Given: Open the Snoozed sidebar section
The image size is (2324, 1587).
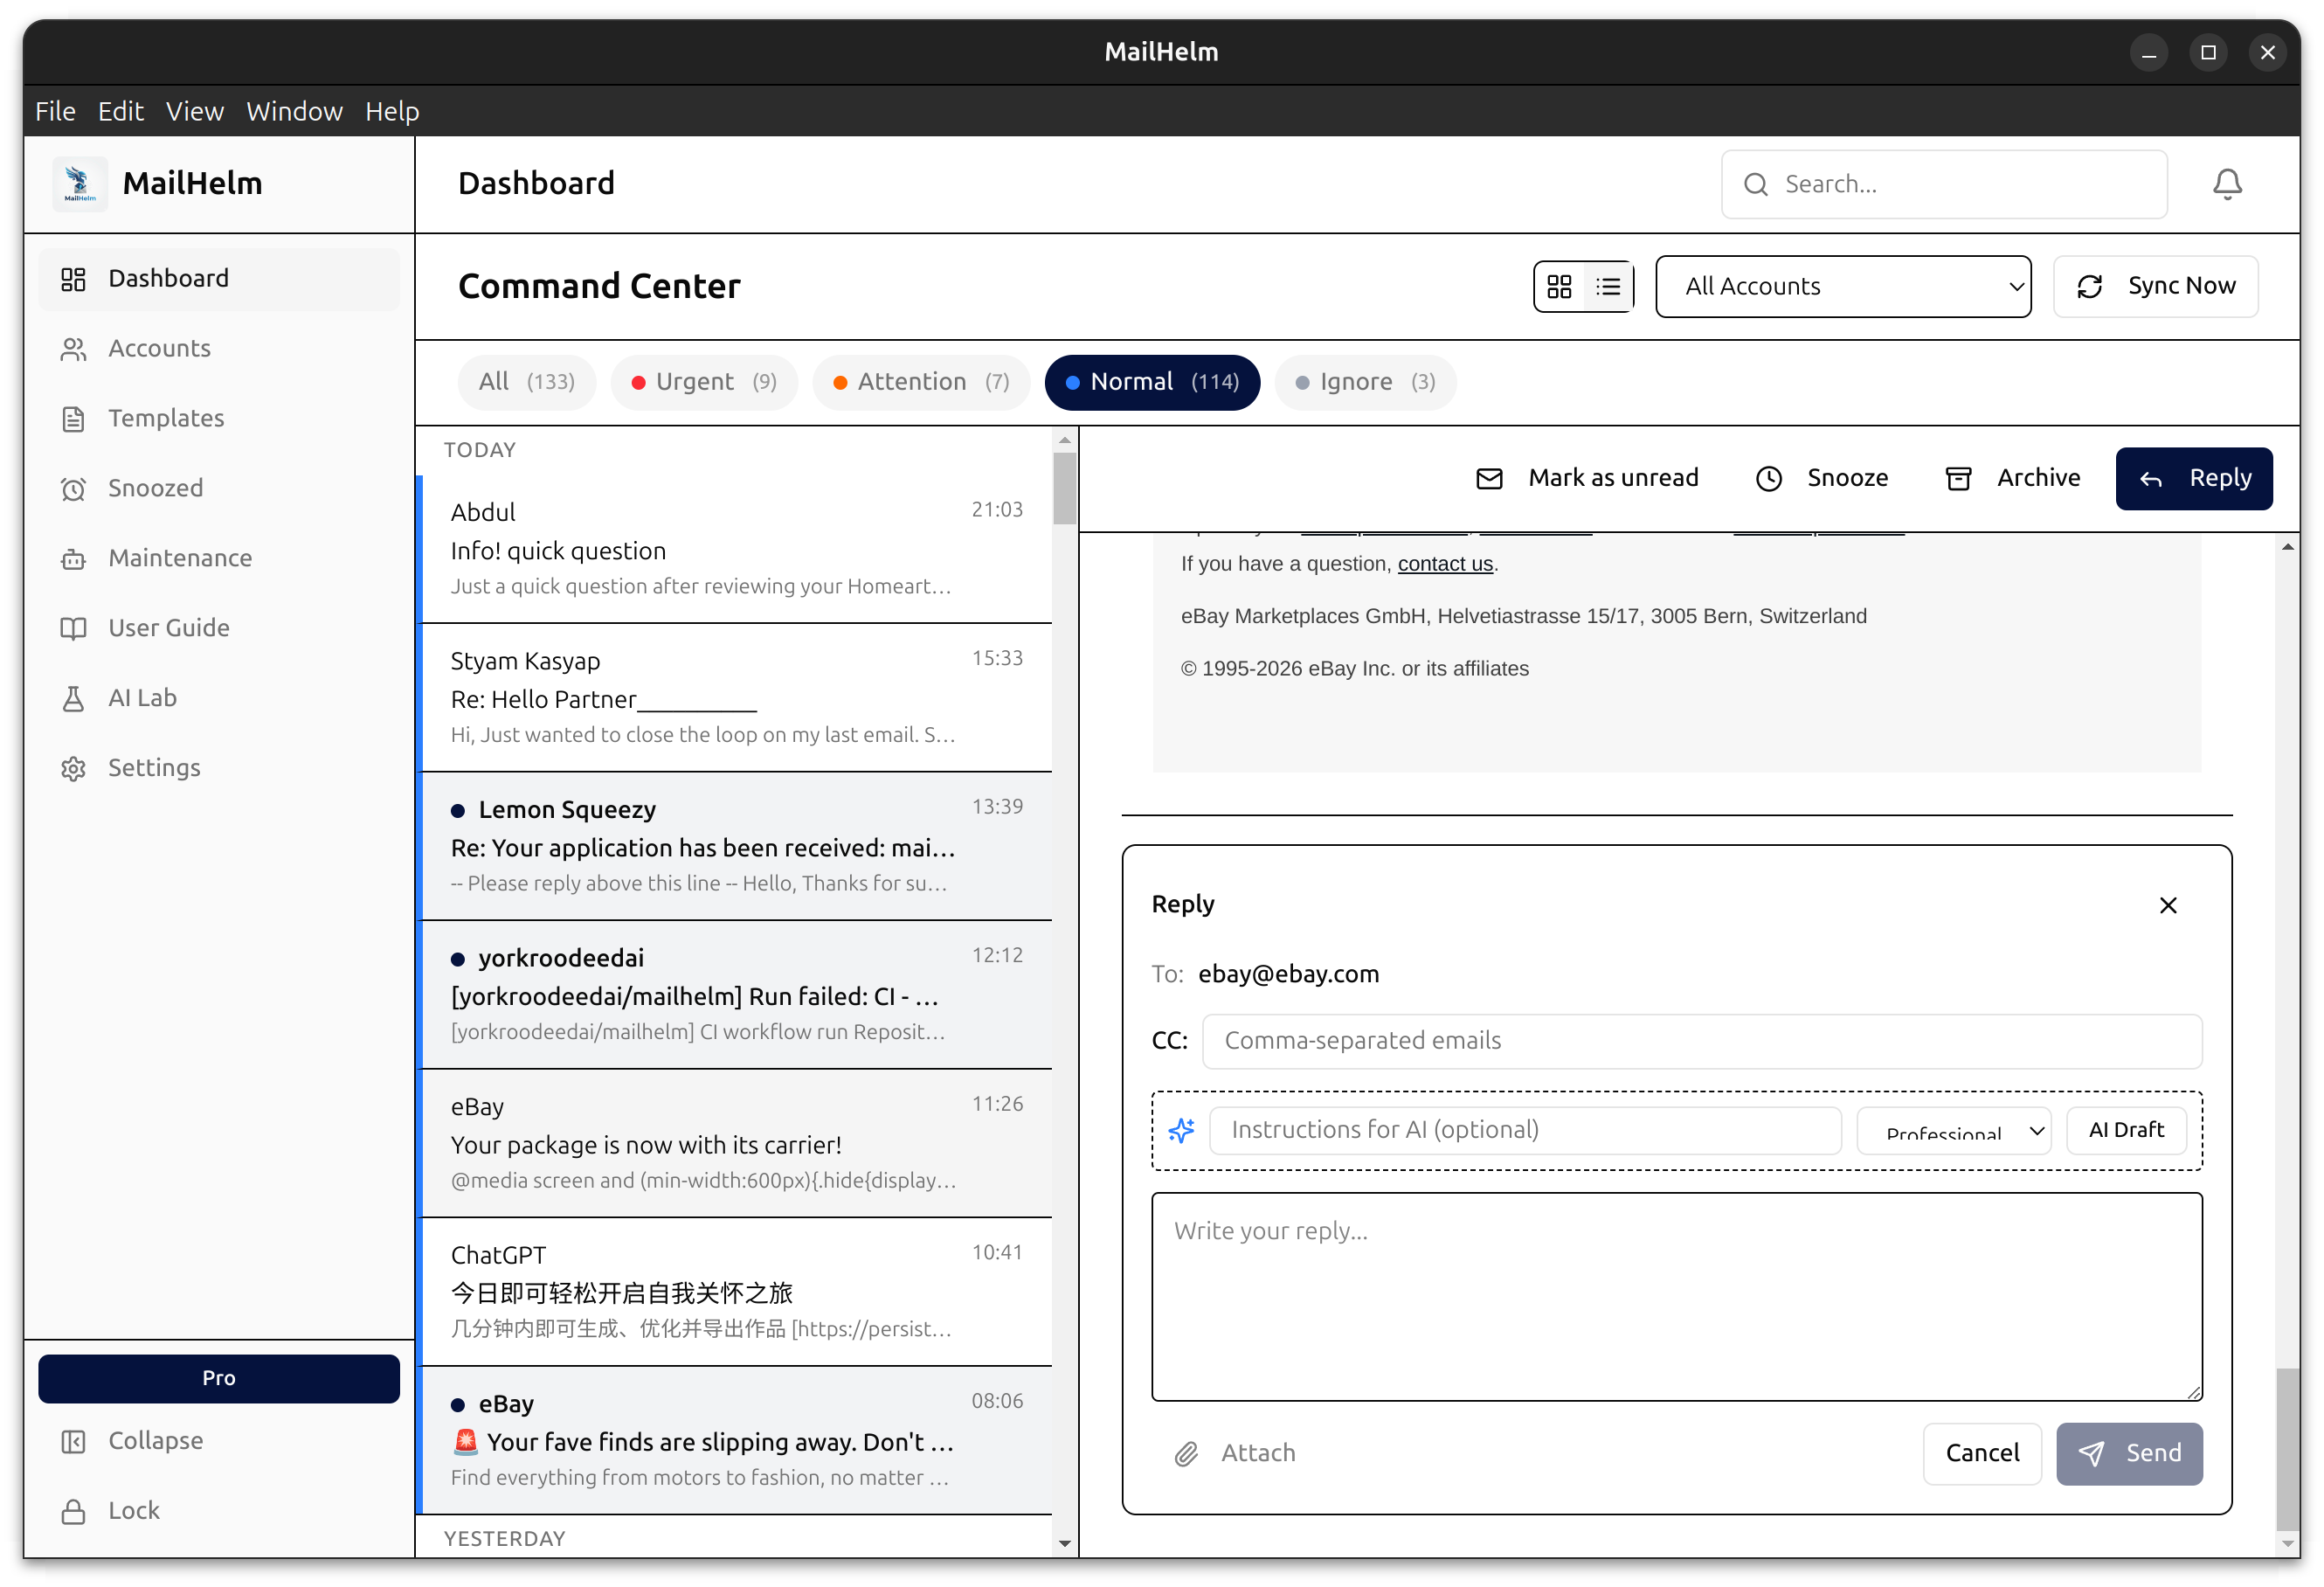Looking at the screenshot, I should point(155,488).
